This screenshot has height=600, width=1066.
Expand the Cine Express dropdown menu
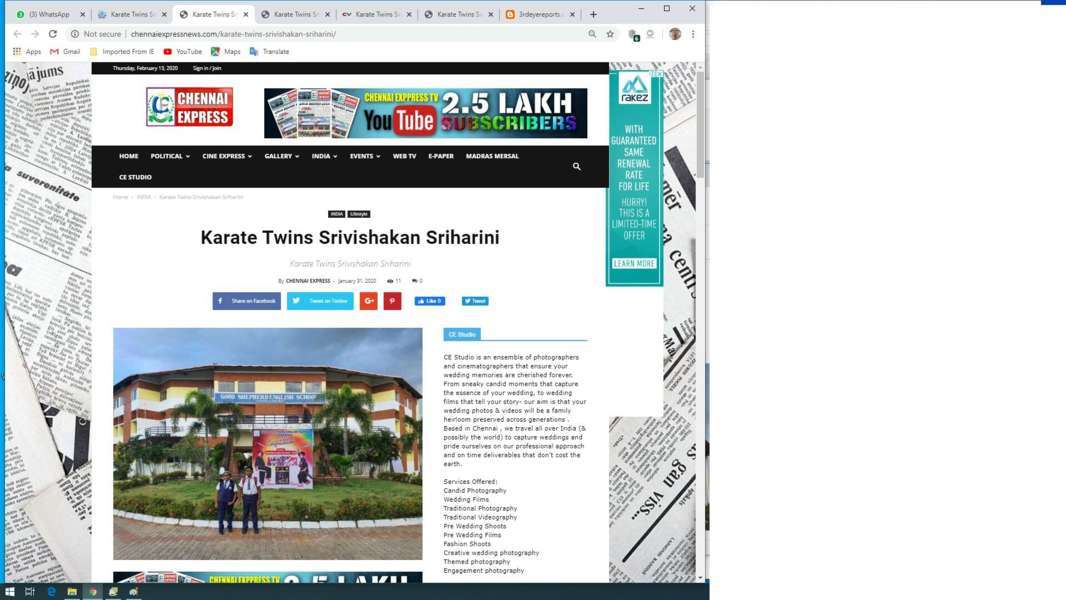tap(227, 156)
